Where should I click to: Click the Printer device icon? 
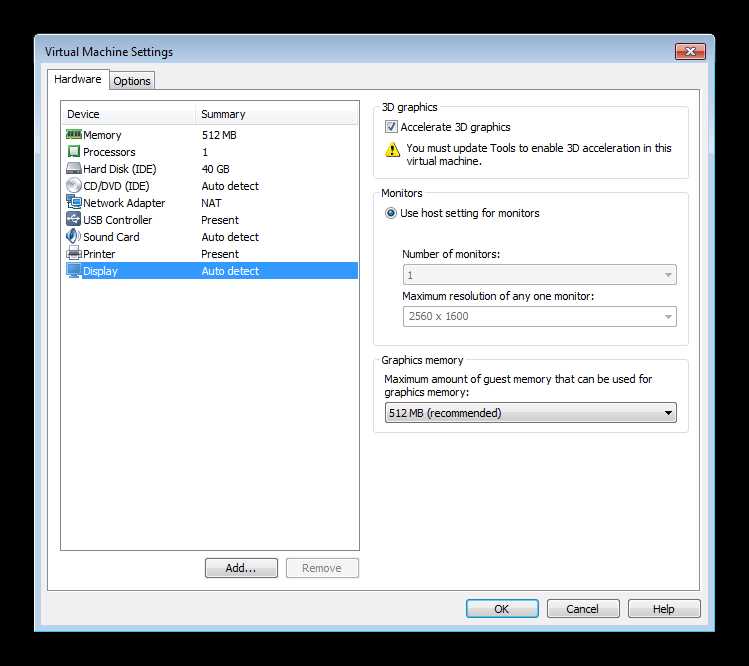click(74, 253)
